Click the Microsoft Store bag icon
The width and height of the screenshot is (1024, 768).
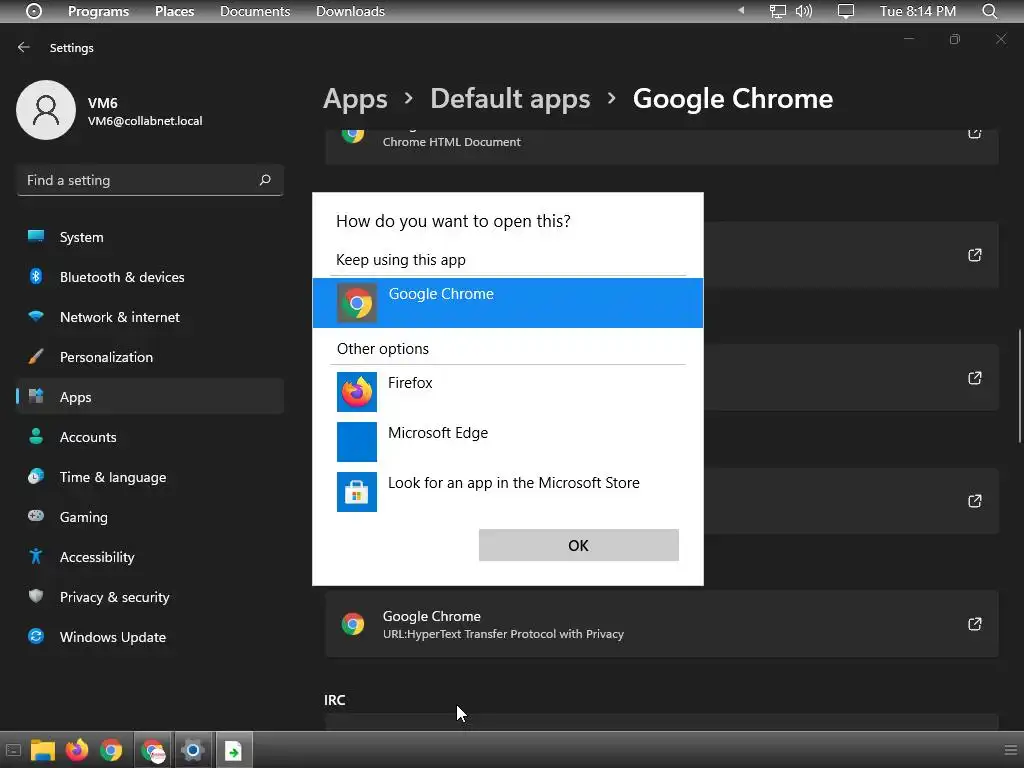coord(357,492)
